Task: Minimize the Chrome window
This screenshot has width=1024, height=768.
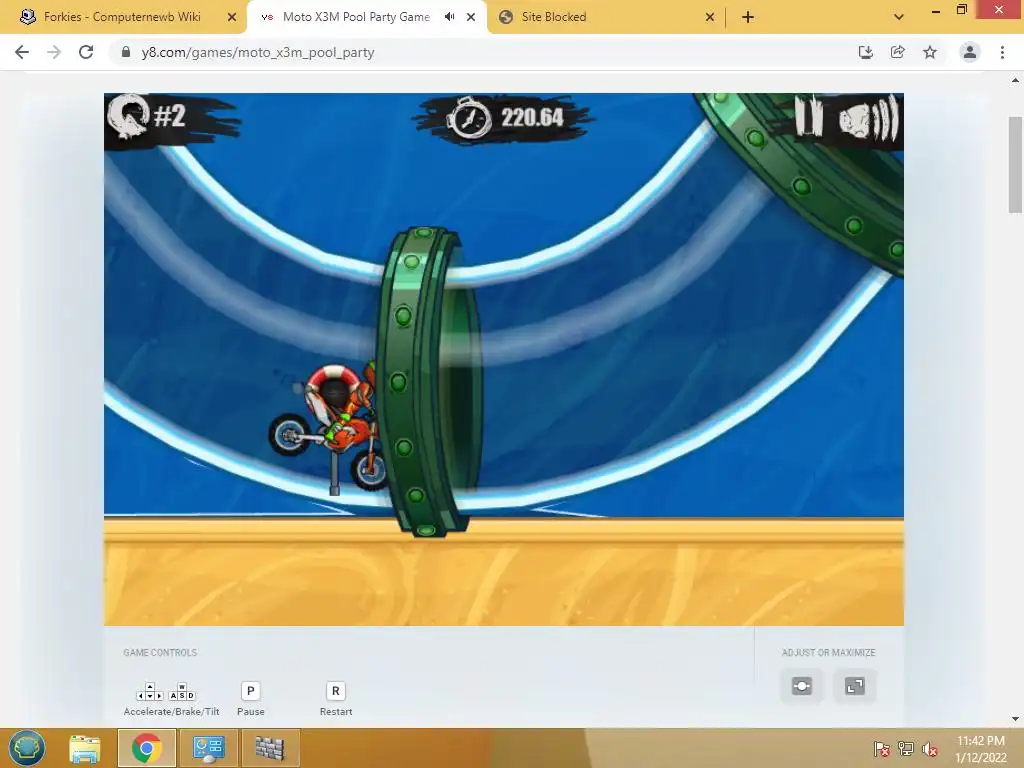Action: coord(935,10)
